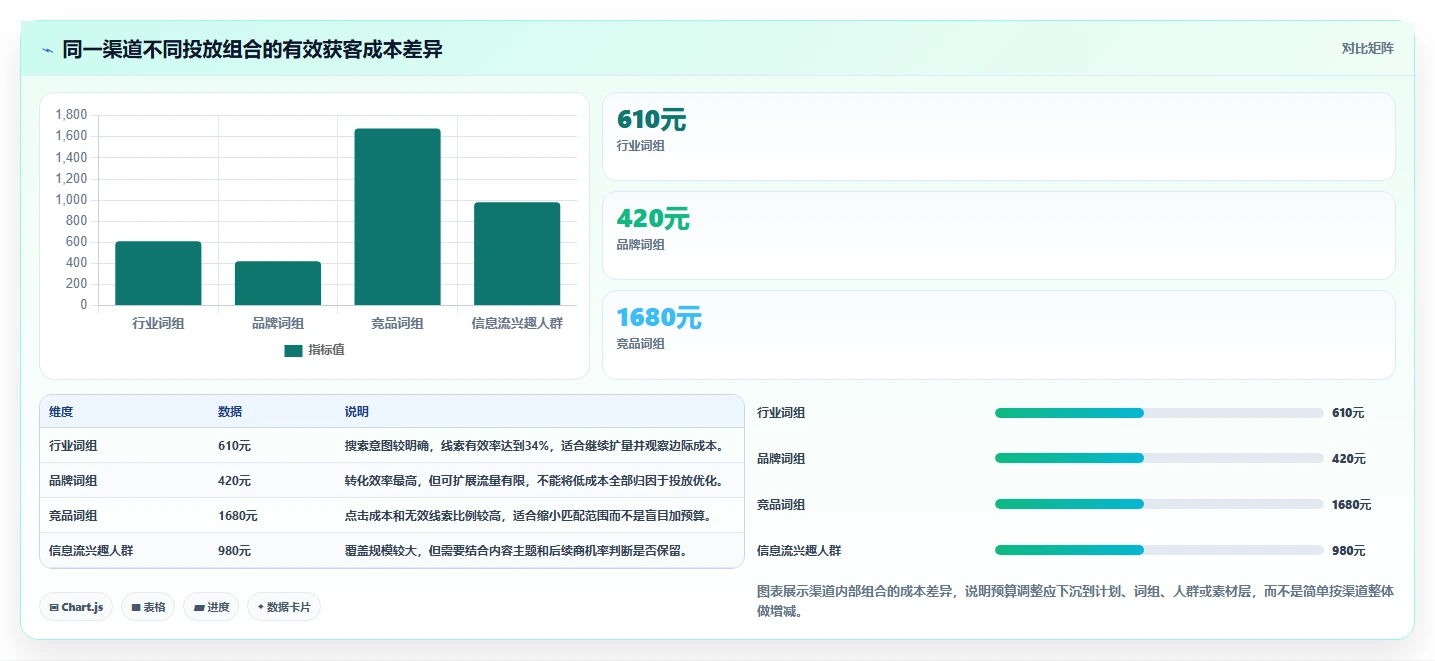Click the description starting 转化效率最高
Image resolution: width=1435 pixels, height=661 pixels.
pyautogui.click(x=534, y=481)
